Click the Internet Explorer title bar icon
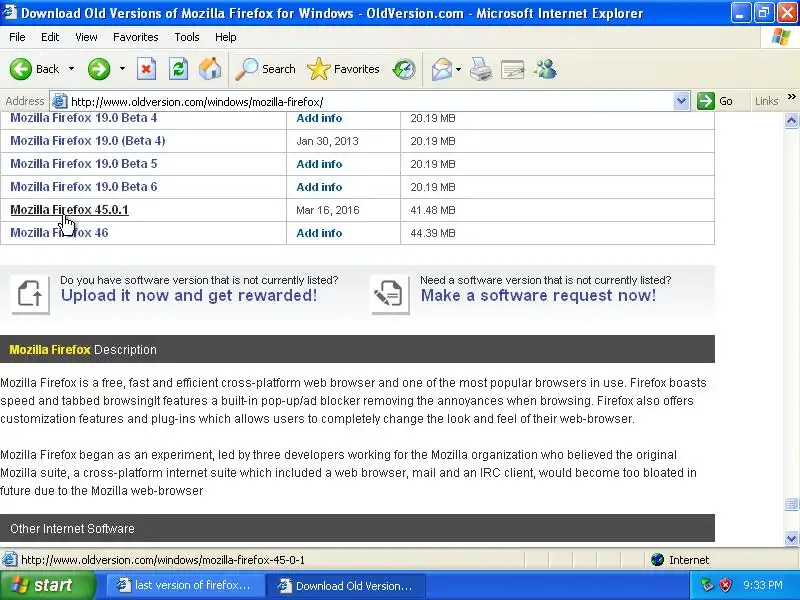This screenshot has width=800, height=600. click(9, 12)
